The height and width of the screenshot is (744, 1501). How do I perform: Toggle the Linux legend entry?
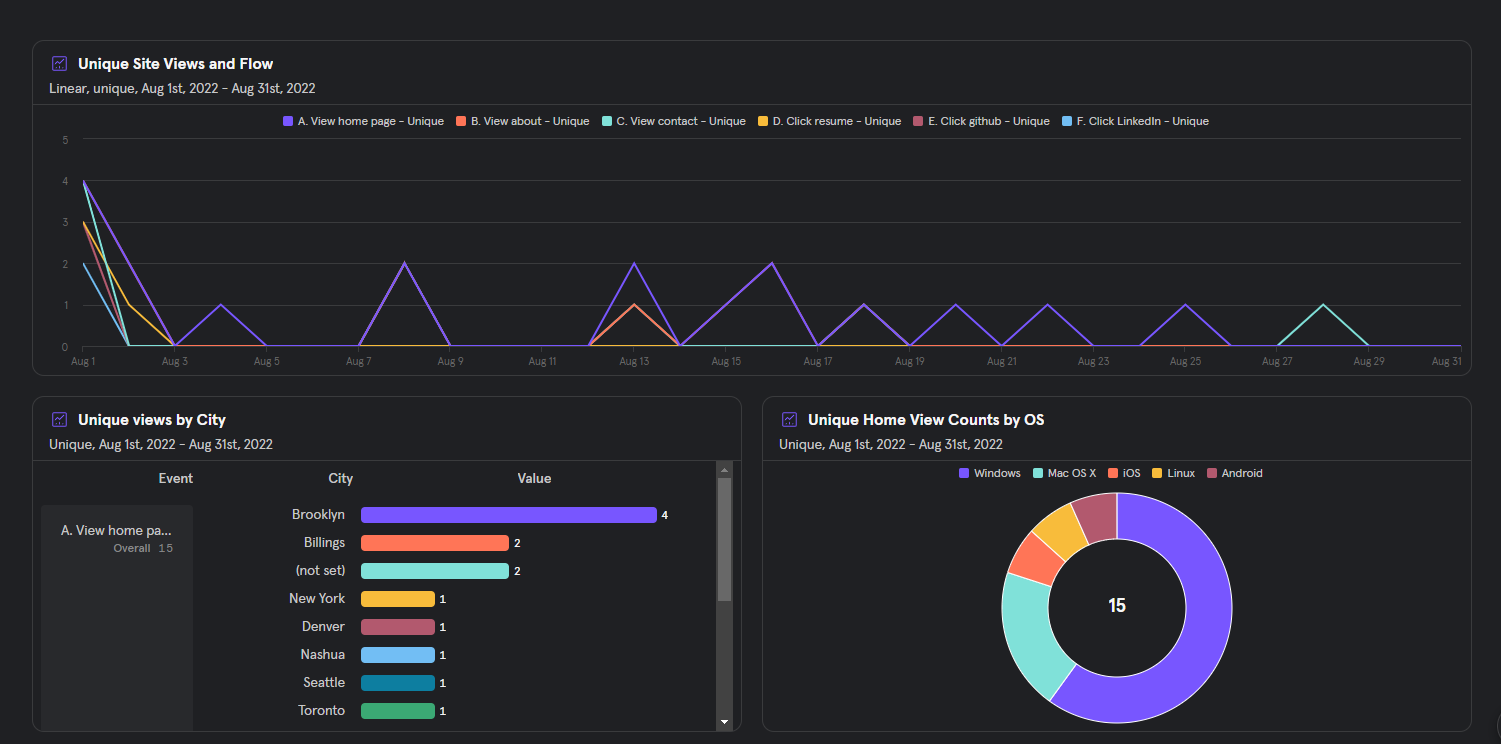coord(1173,473)
